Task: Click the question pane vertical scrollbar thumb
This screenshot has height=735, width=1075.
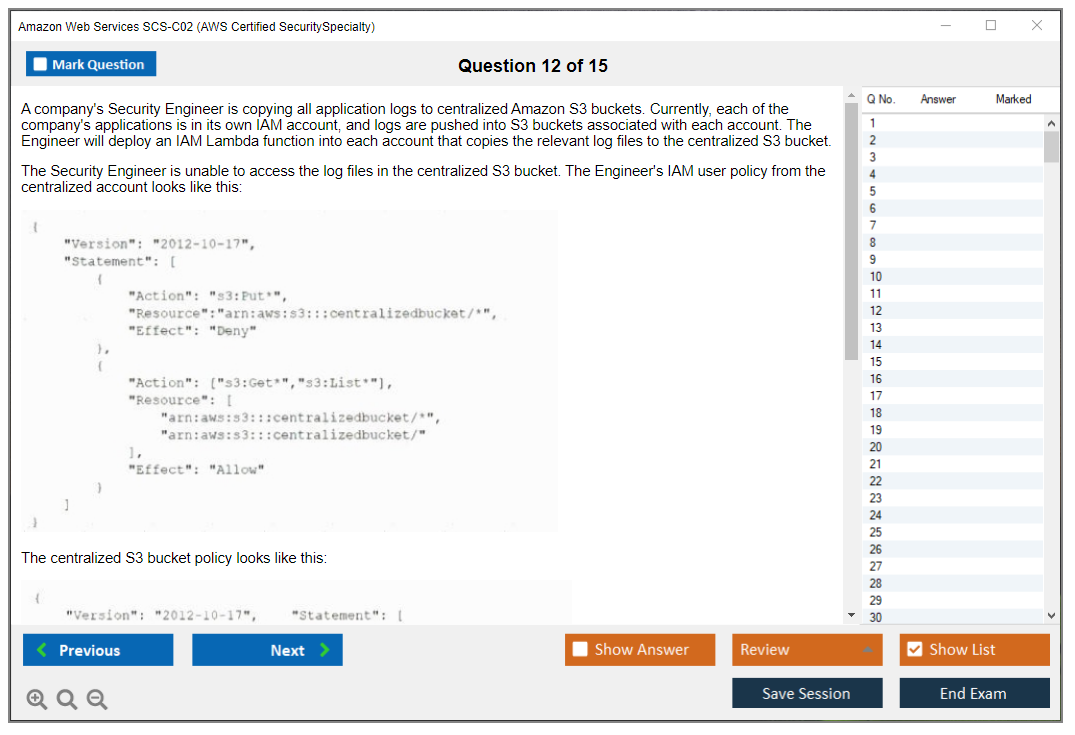Action: 851,230
